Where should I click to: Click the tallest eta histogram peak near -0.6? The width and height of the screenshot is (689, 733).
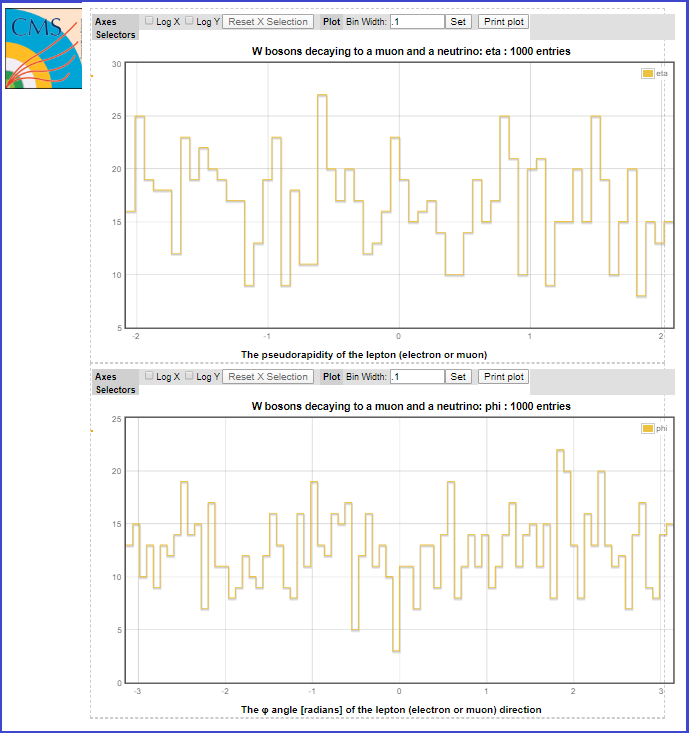pyautogui.click(x=322, y=95)
